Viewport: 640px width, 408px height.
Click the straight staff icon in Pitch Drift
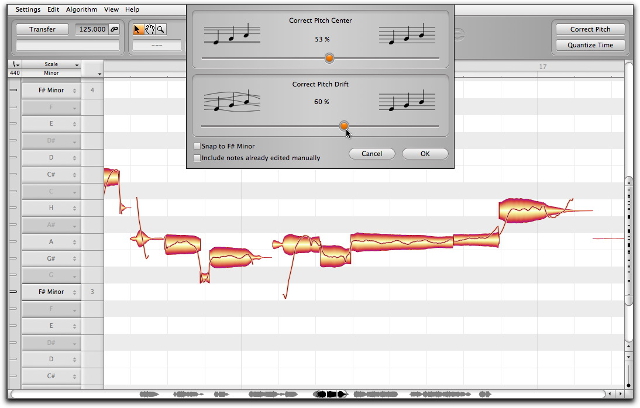coord(407,100)
